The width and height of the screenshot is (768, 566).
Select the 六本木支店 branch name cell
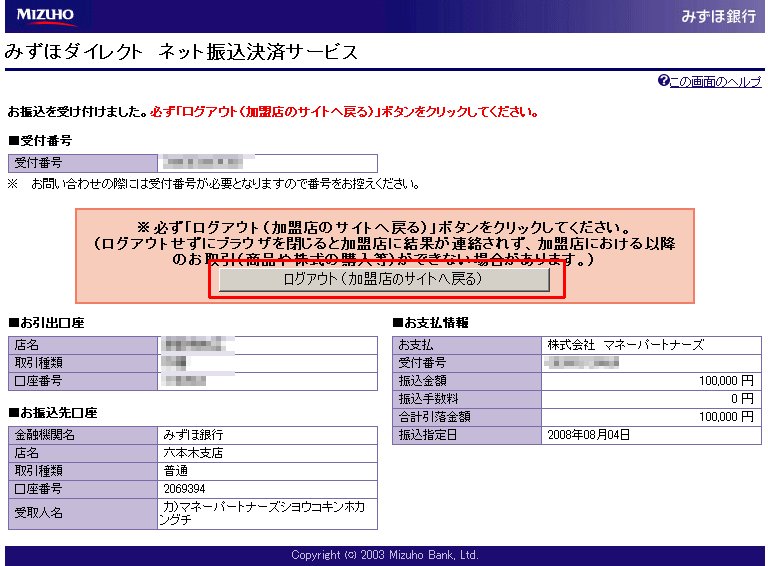pyautogui.click(x=267, y=453)
